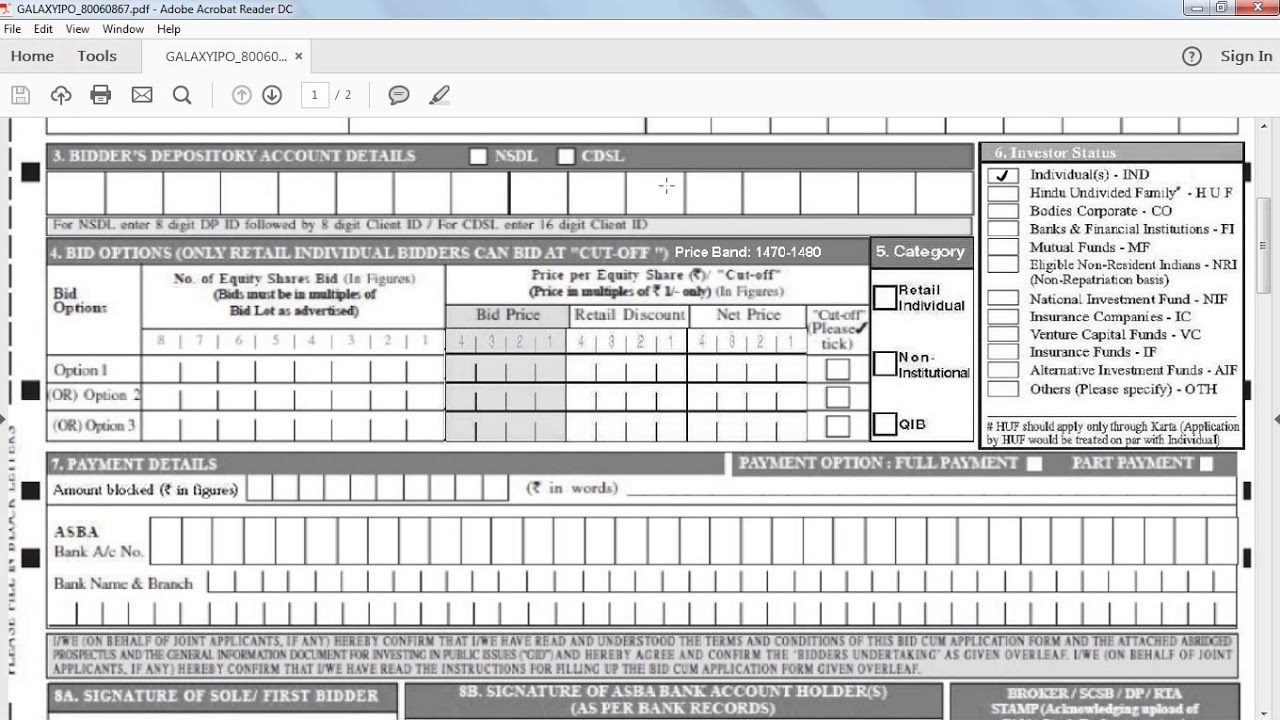Click the 'Retail Discount' column header
Screen dimensions: 1280x720
click(x=629, y=315)
